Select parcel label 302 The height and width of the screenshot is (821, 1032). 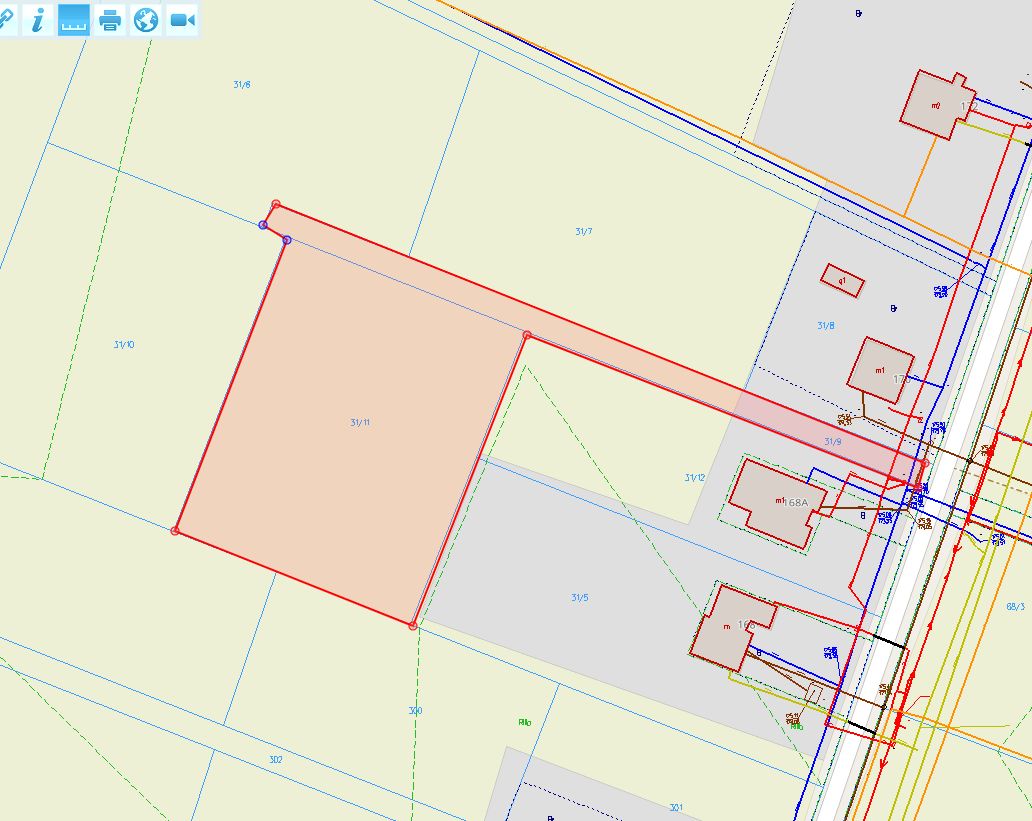pos(276,759)
